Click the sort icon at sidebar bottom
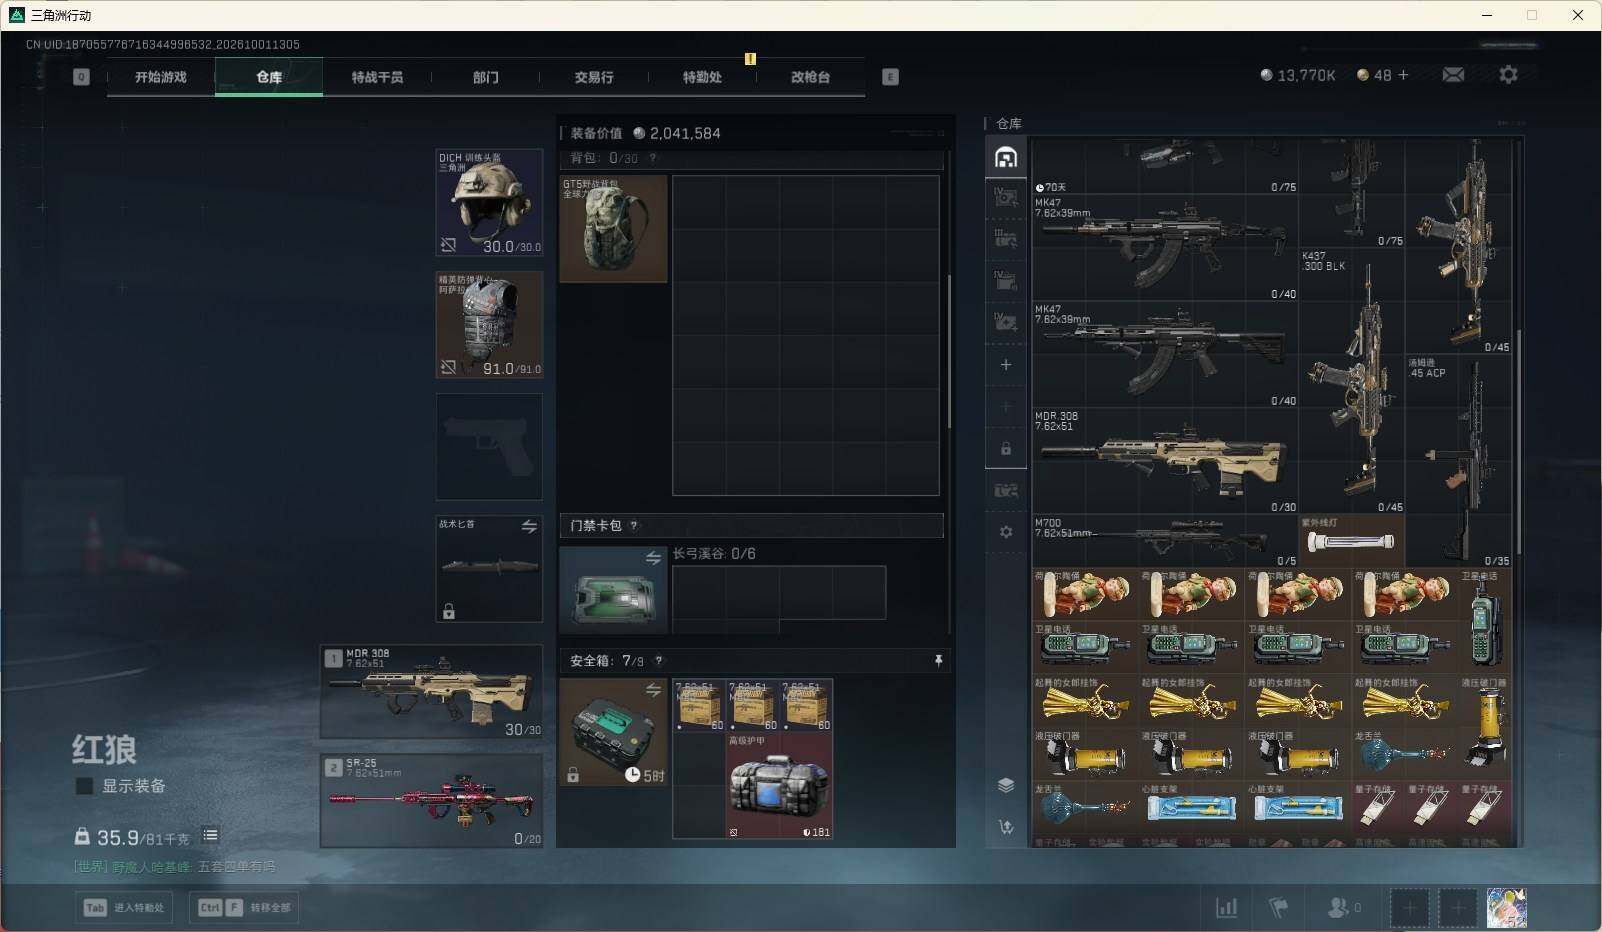The height and width of the screenshot is (932, 1602). [1006, 827]
